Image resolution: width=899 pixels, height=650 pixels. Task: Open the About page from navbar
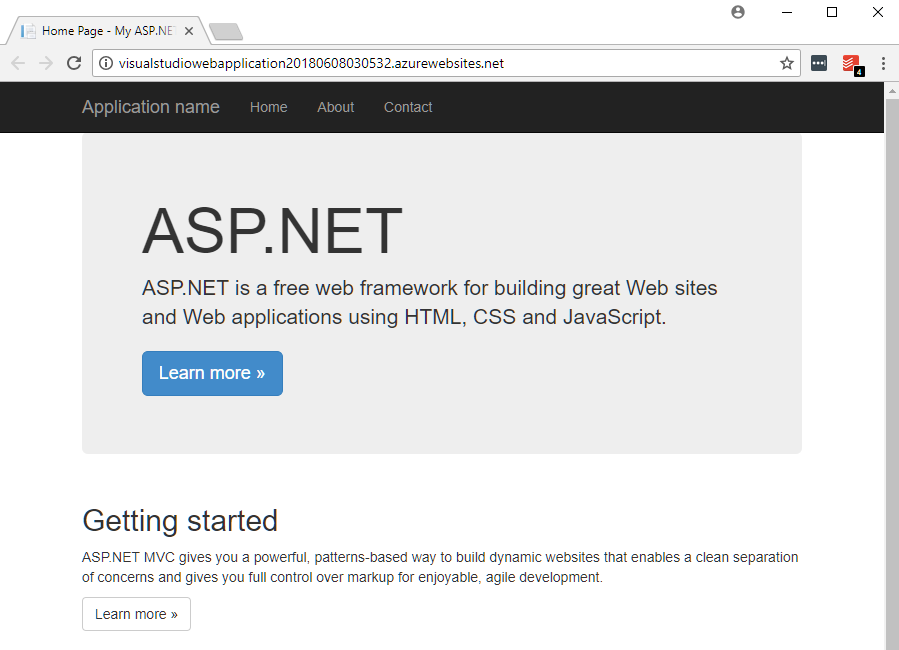(x=335, y=107)
